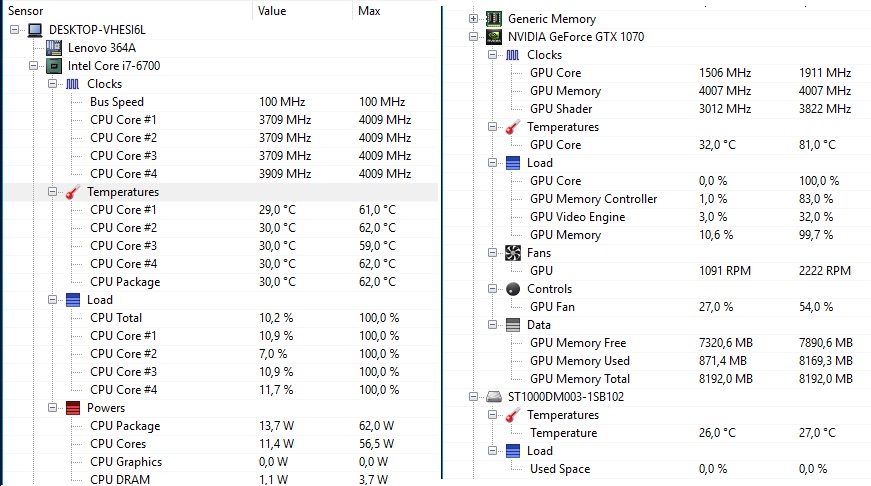Click the DESKTOP-VHESI6L computer icon
This screenshot has height=486, width=871.
(35, 30)
